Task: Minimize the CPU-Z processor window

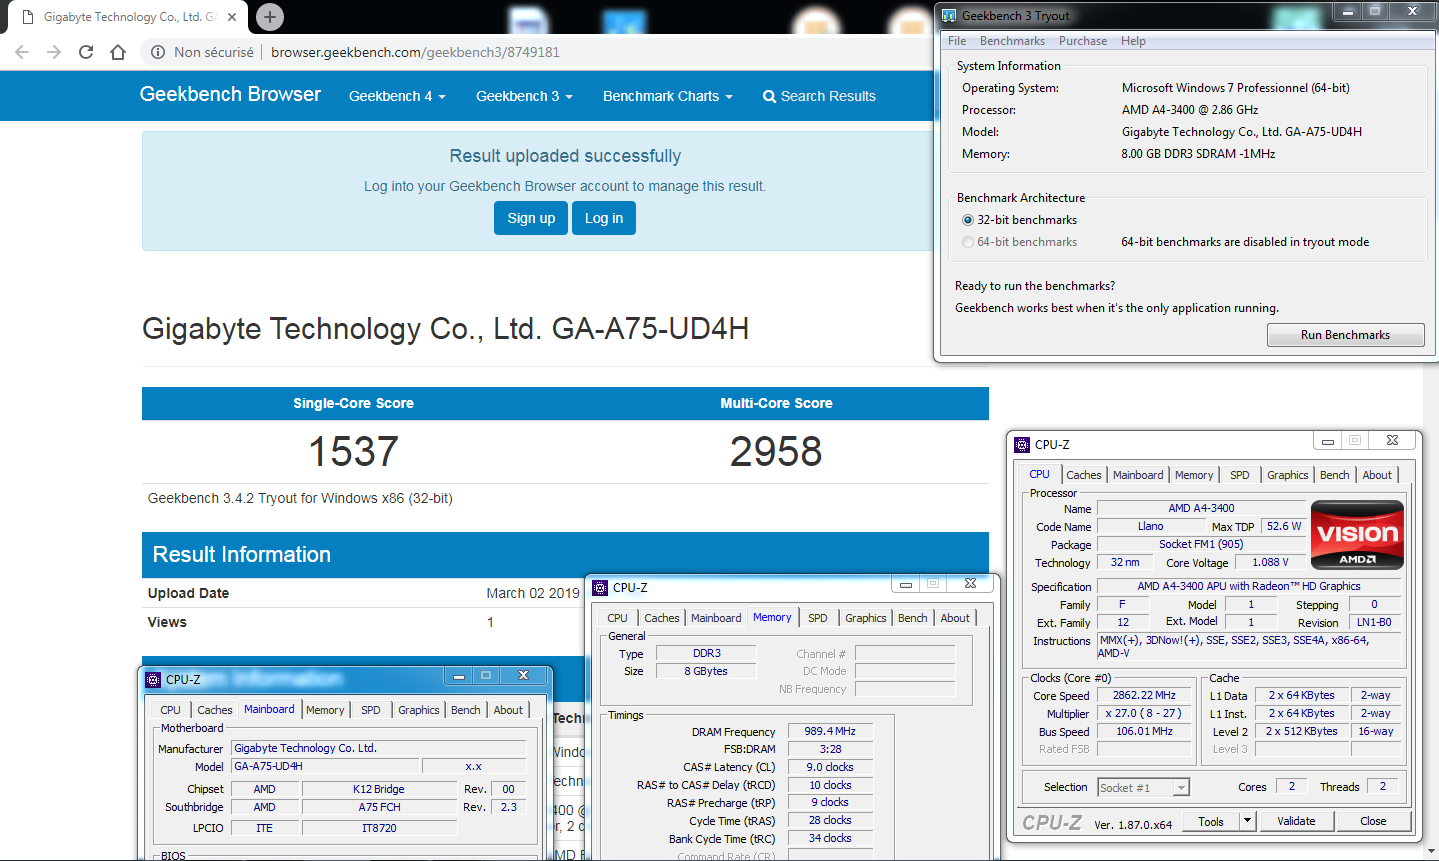Action: 1327,440
